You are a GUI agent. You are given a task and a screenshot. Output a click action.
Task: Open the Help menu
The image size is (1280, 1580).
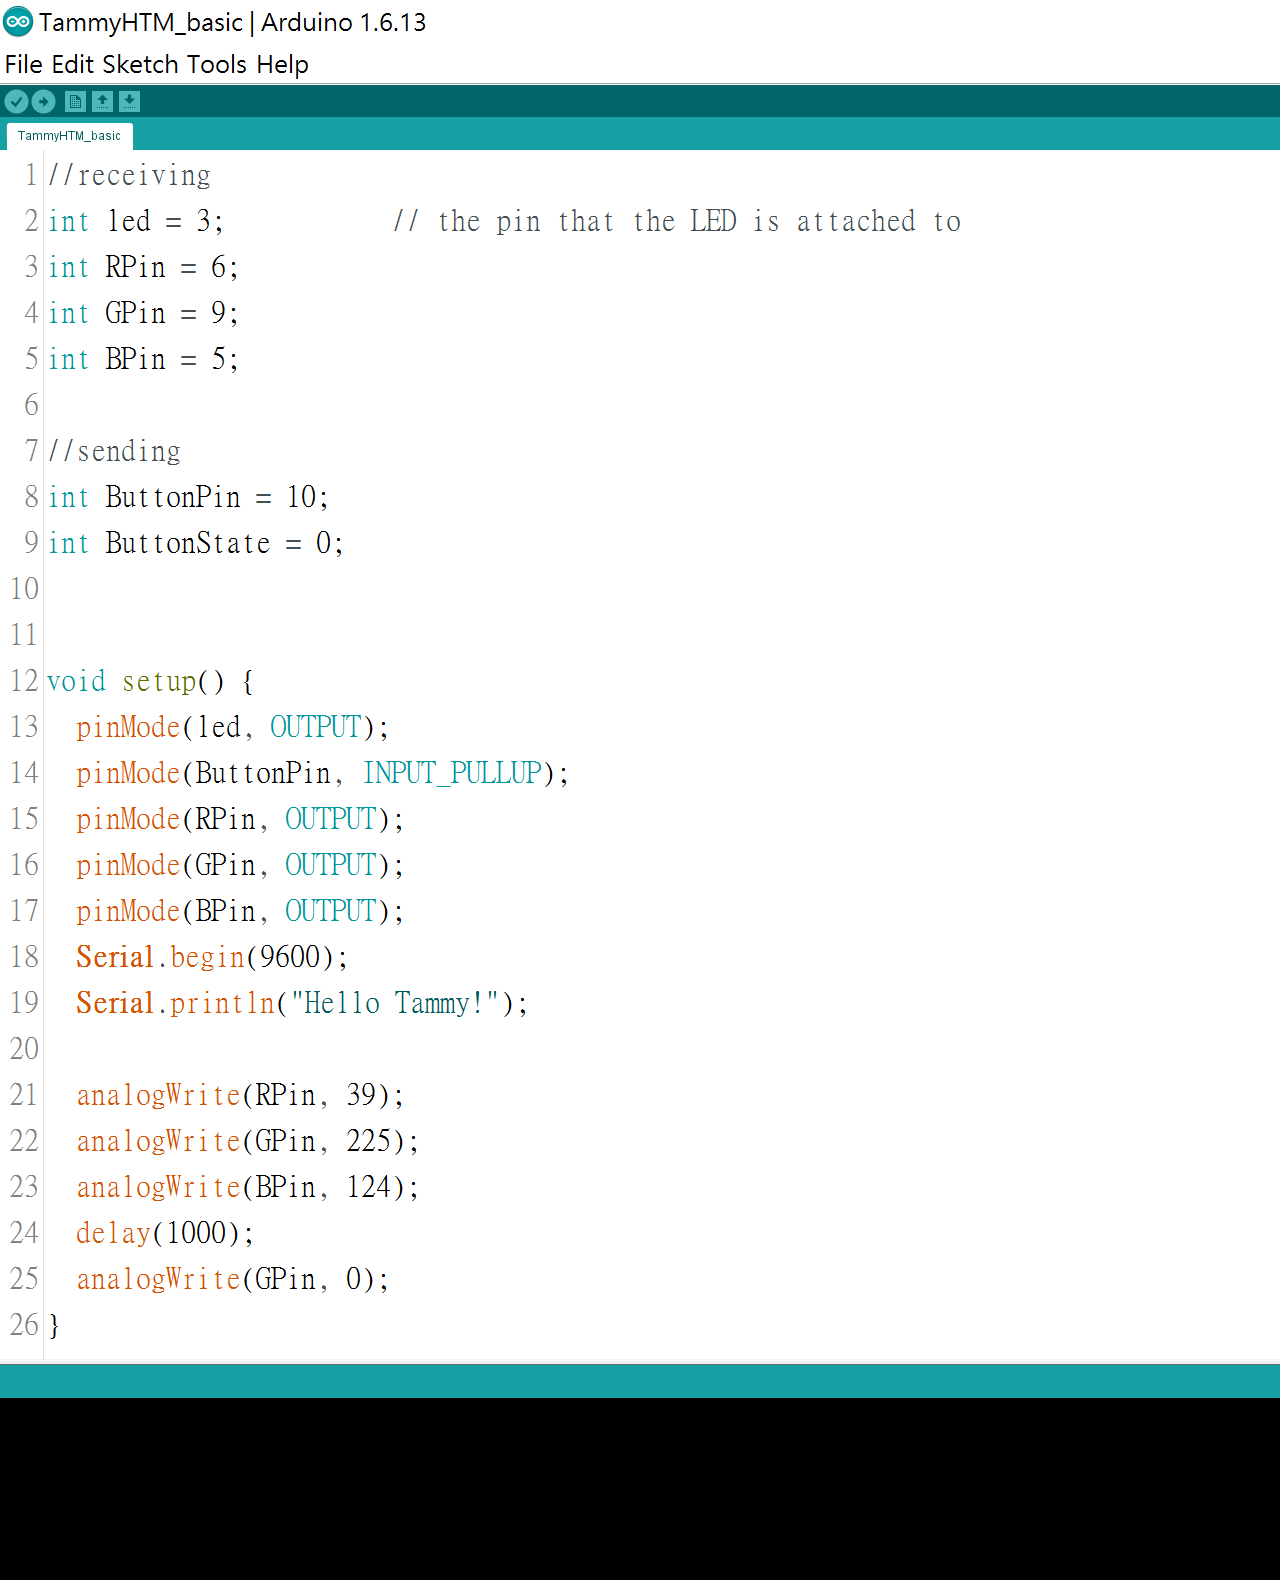point(282,64)
